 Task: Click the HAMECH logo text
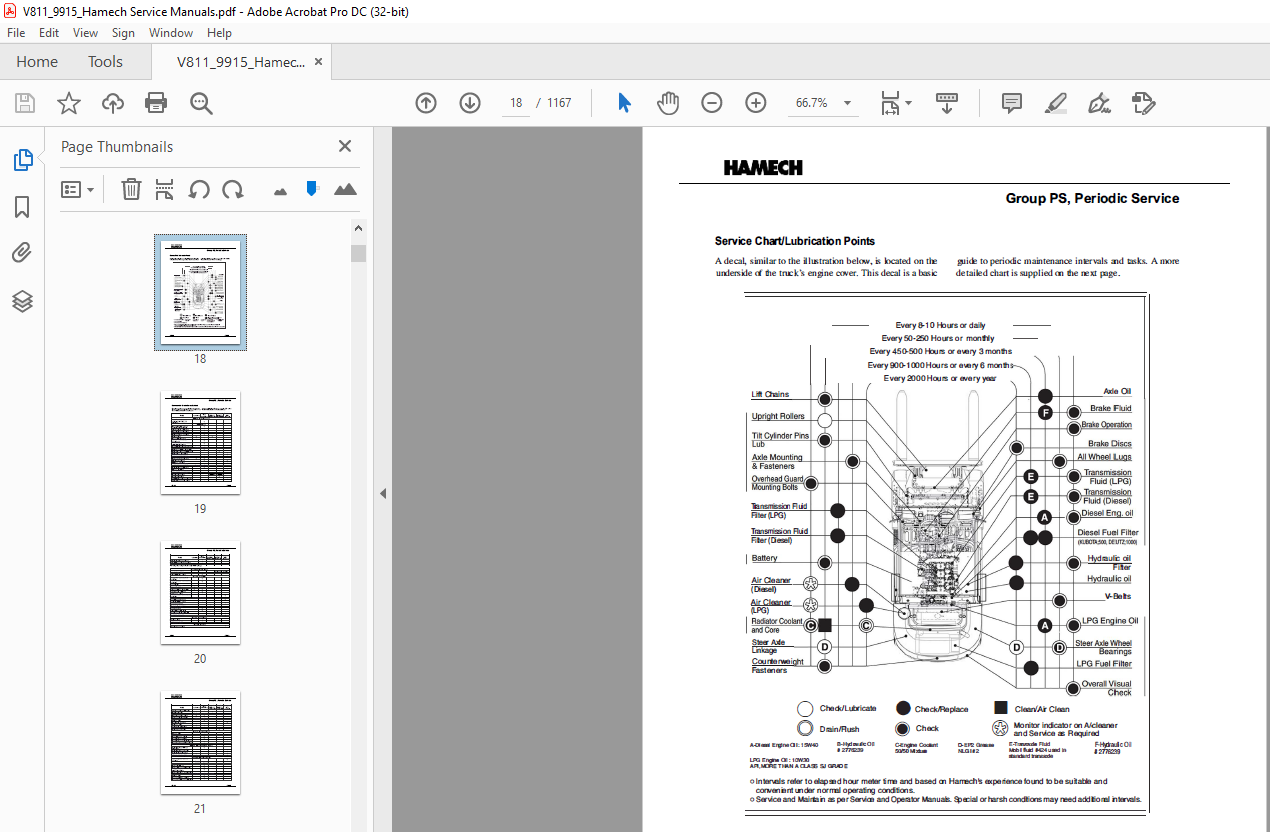pyautogui.click(x=763, y=168)
